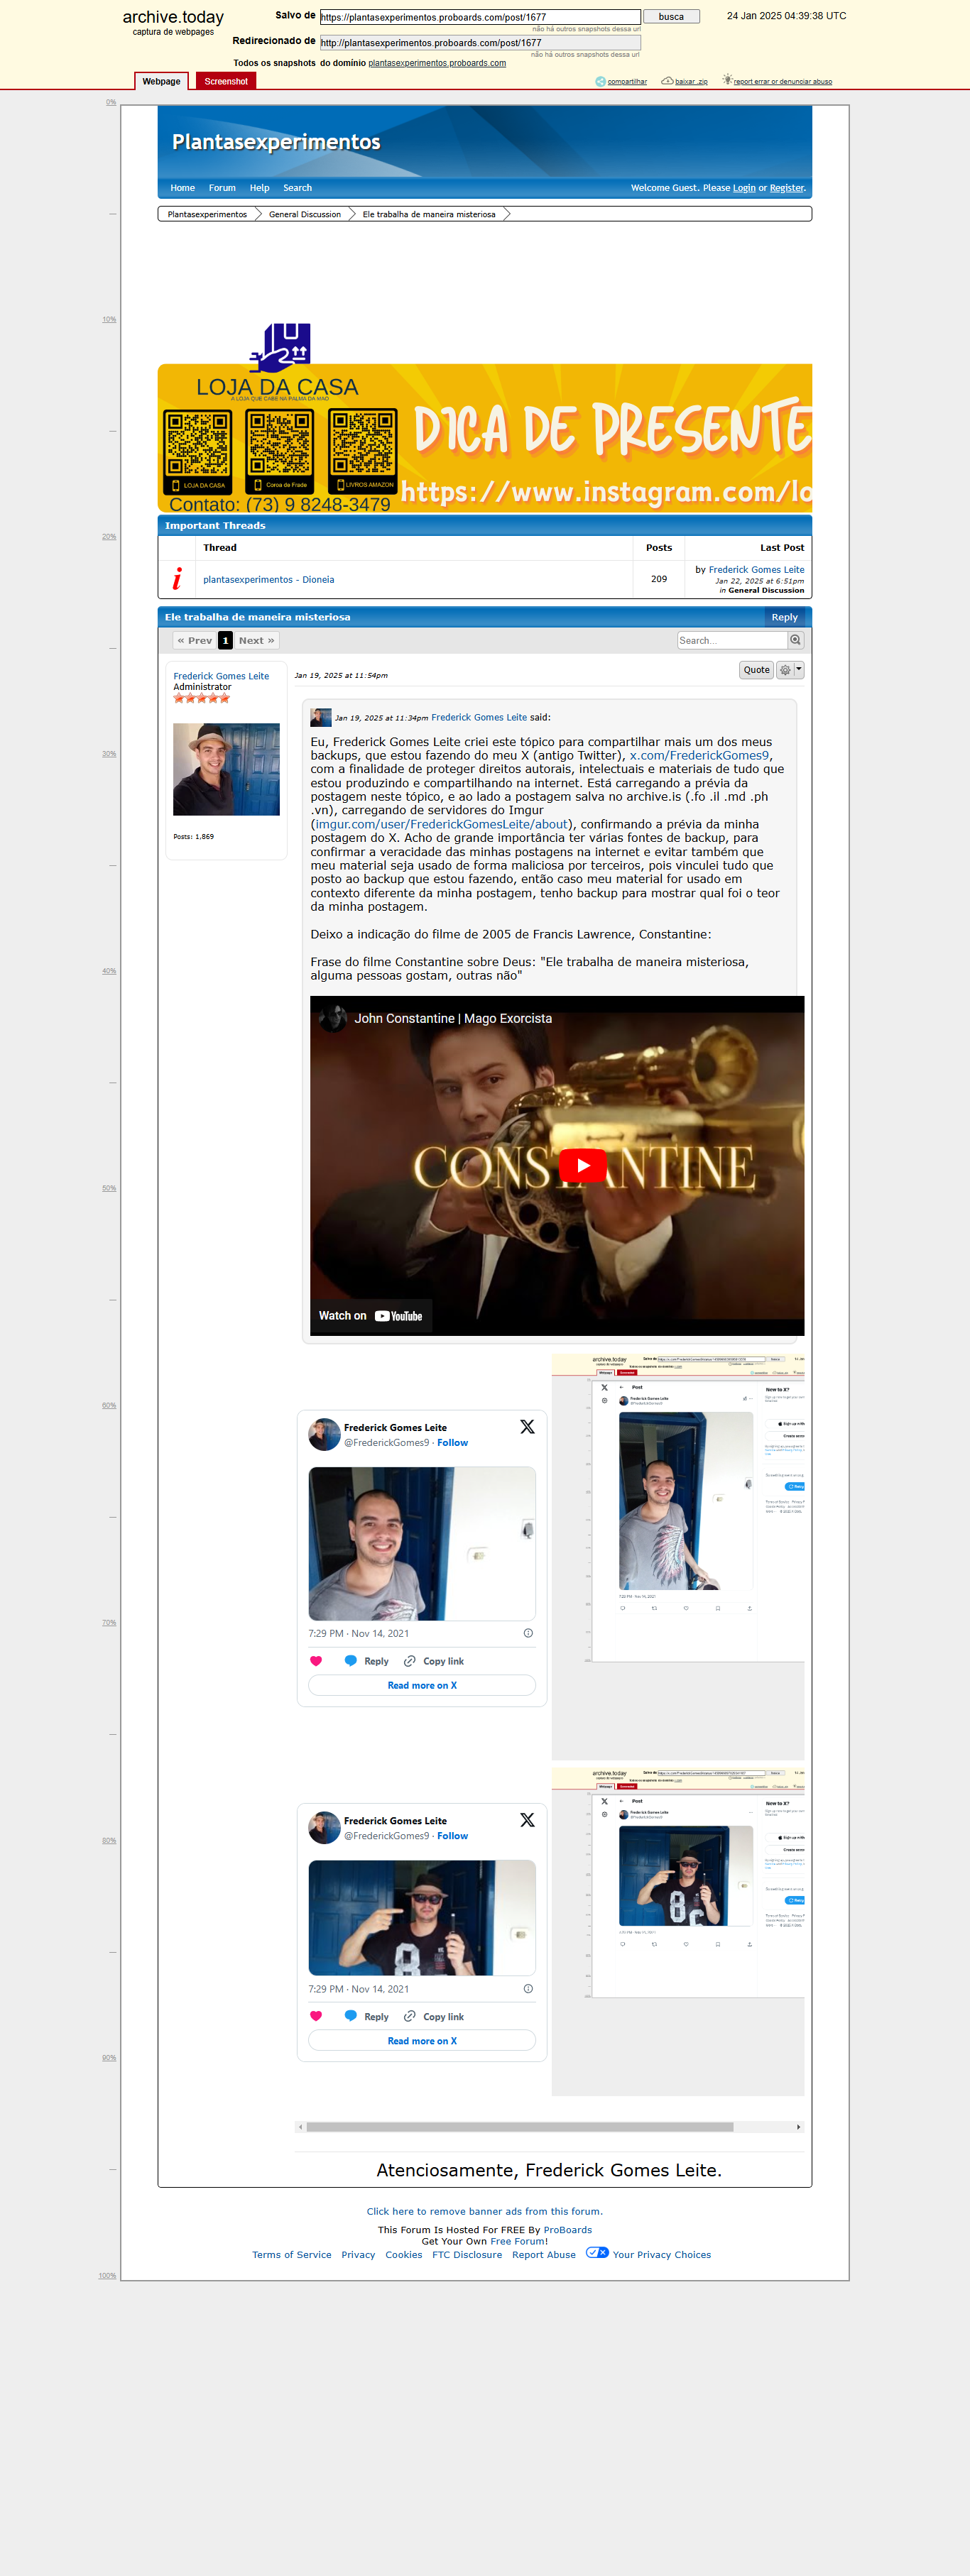
Task: Open plantasexperimentos - Dioneia thread link
Action: click(x=268, y=579)
